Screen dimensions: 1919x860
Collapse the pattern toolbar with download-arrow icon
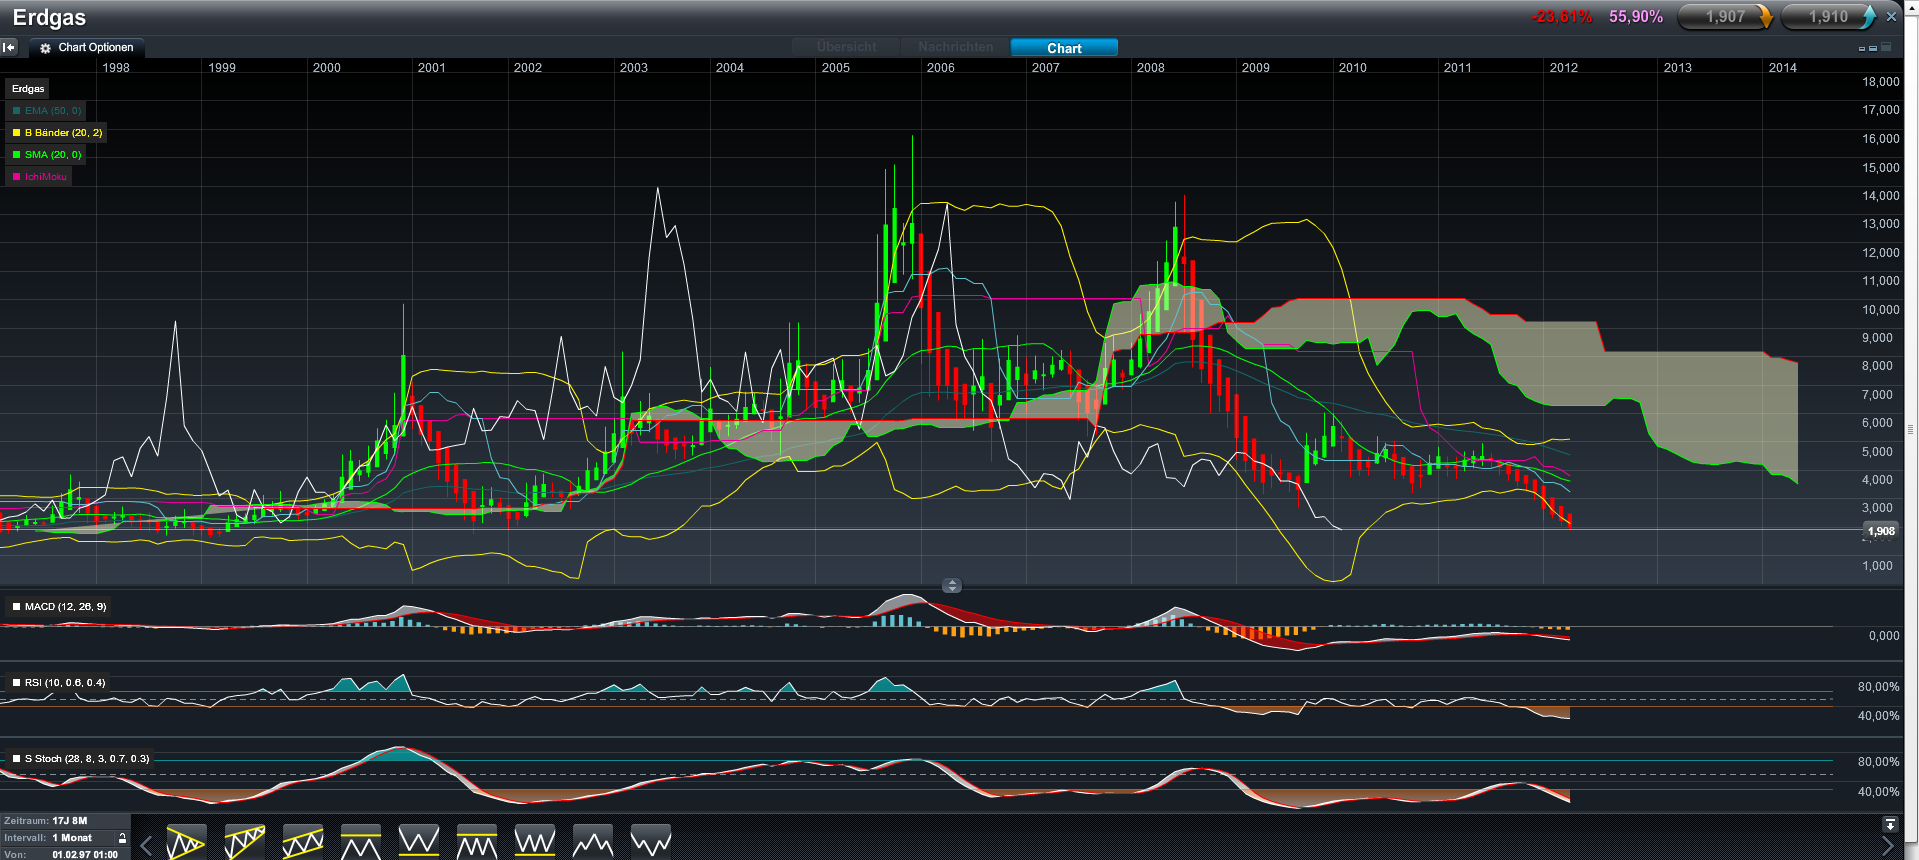tap(1890, 825)
